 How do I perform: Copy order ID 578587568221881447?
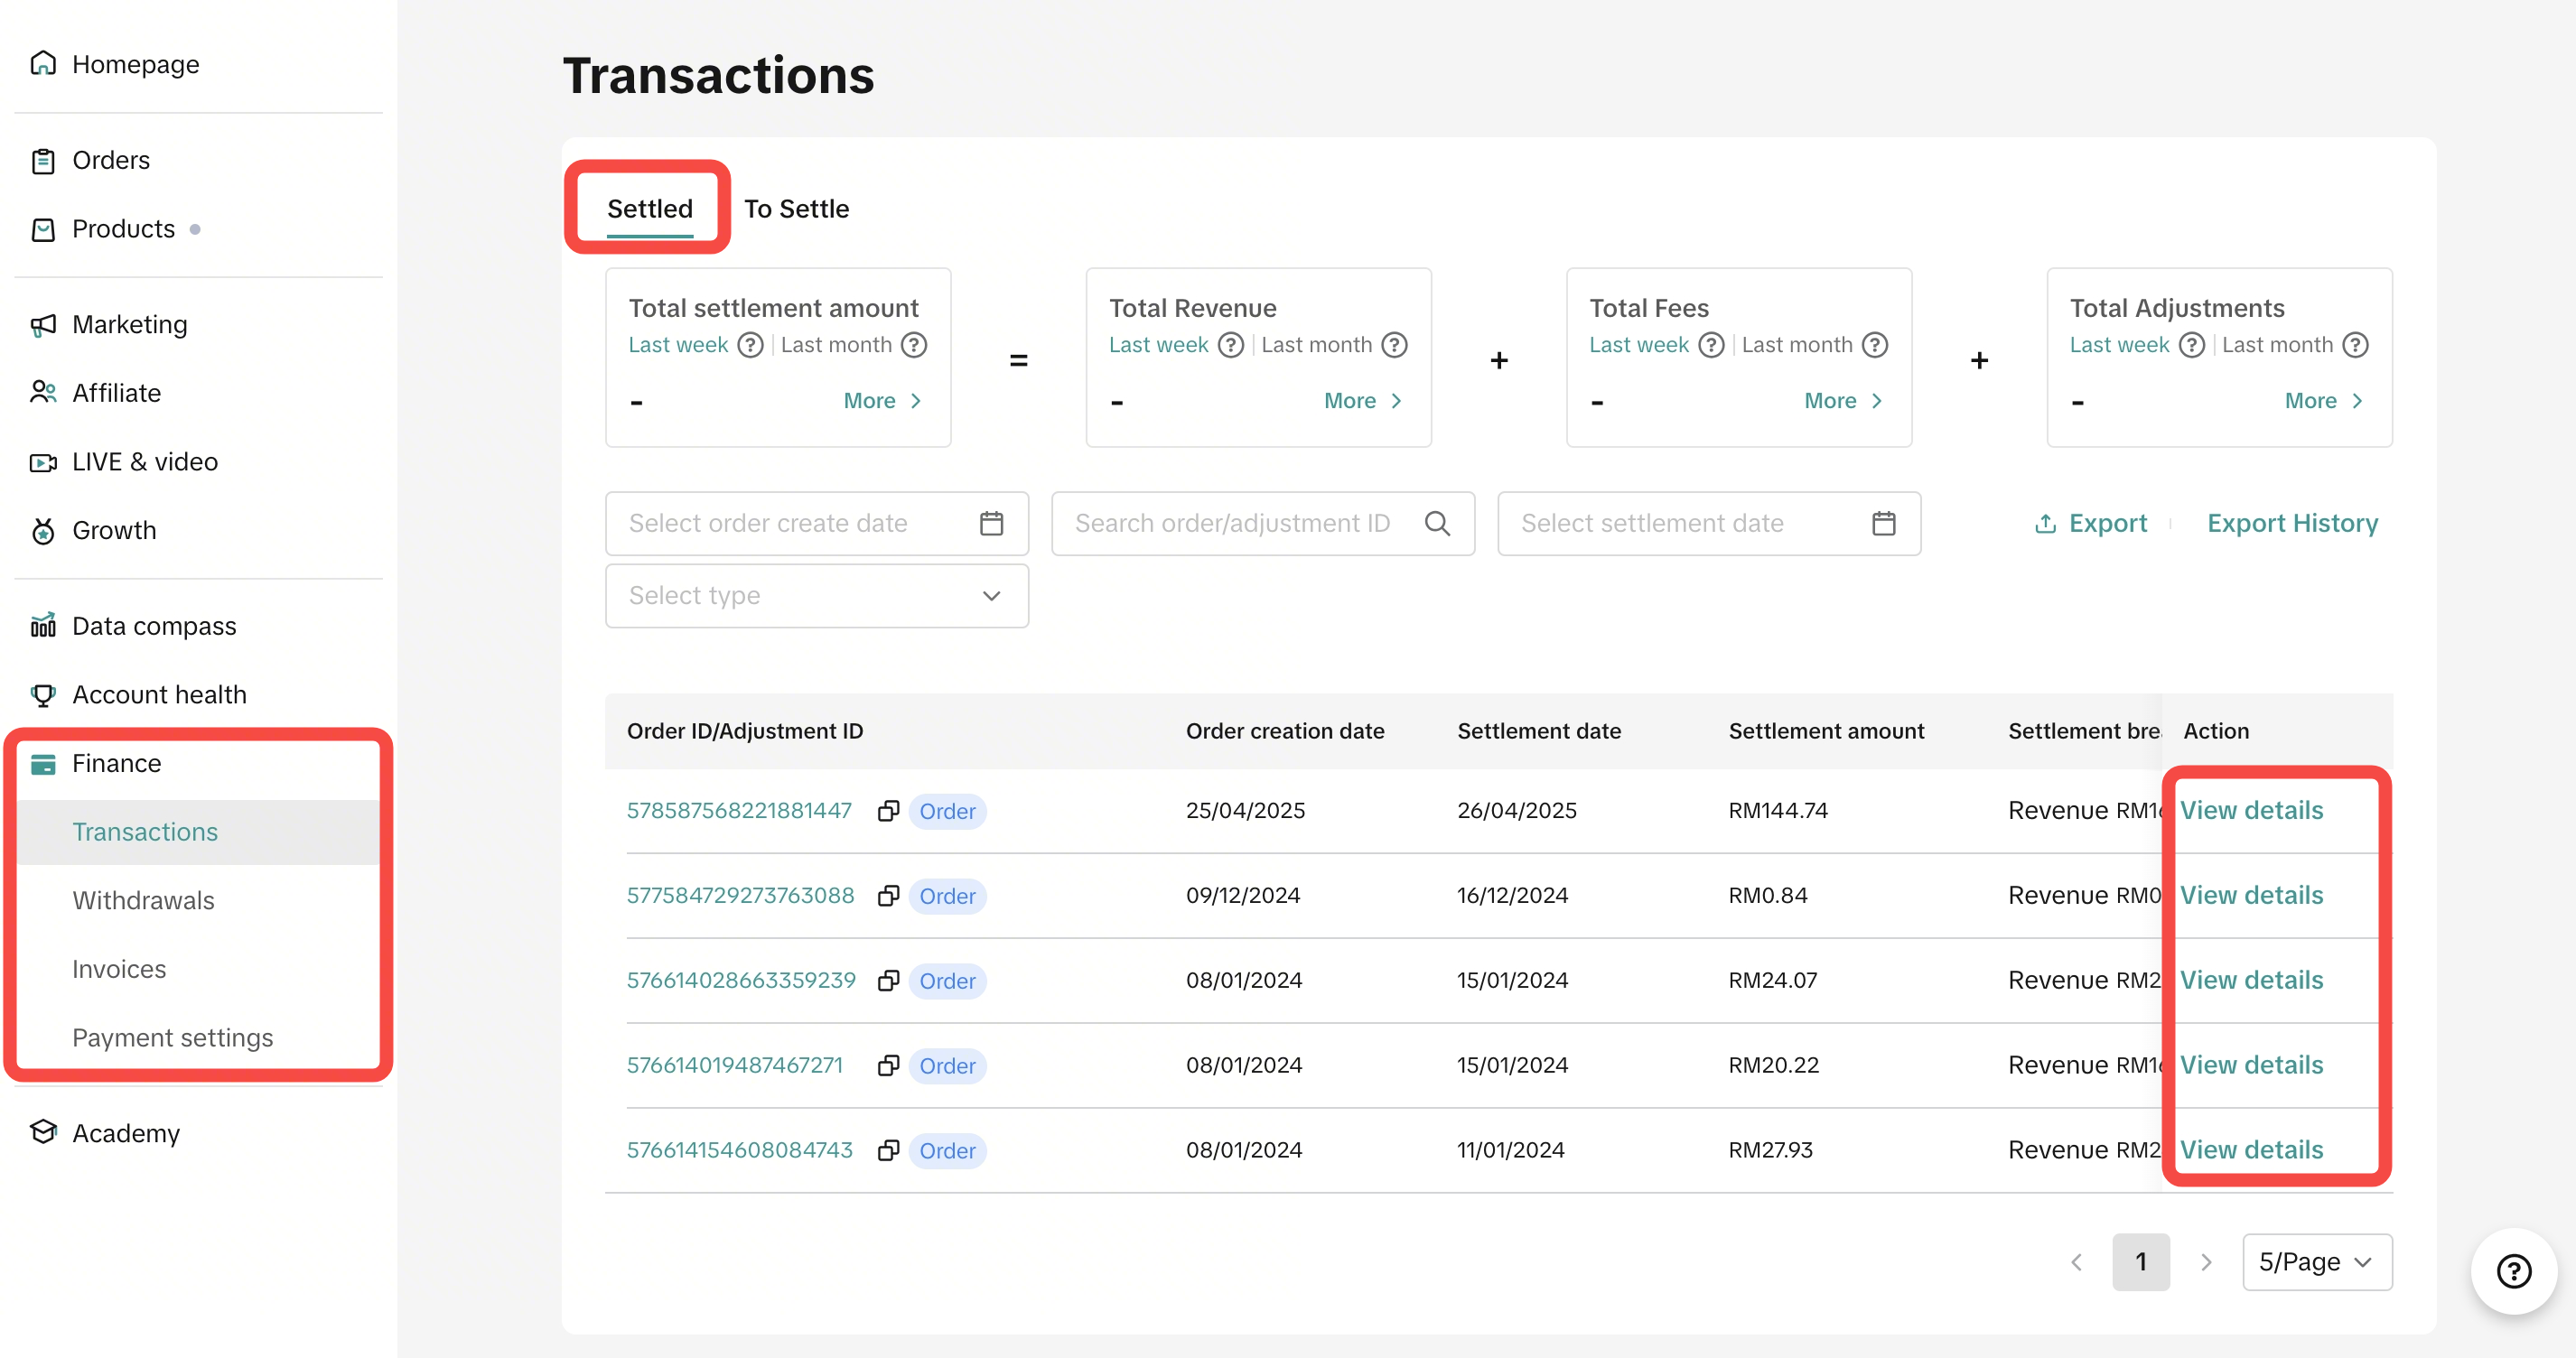(888, 811)
